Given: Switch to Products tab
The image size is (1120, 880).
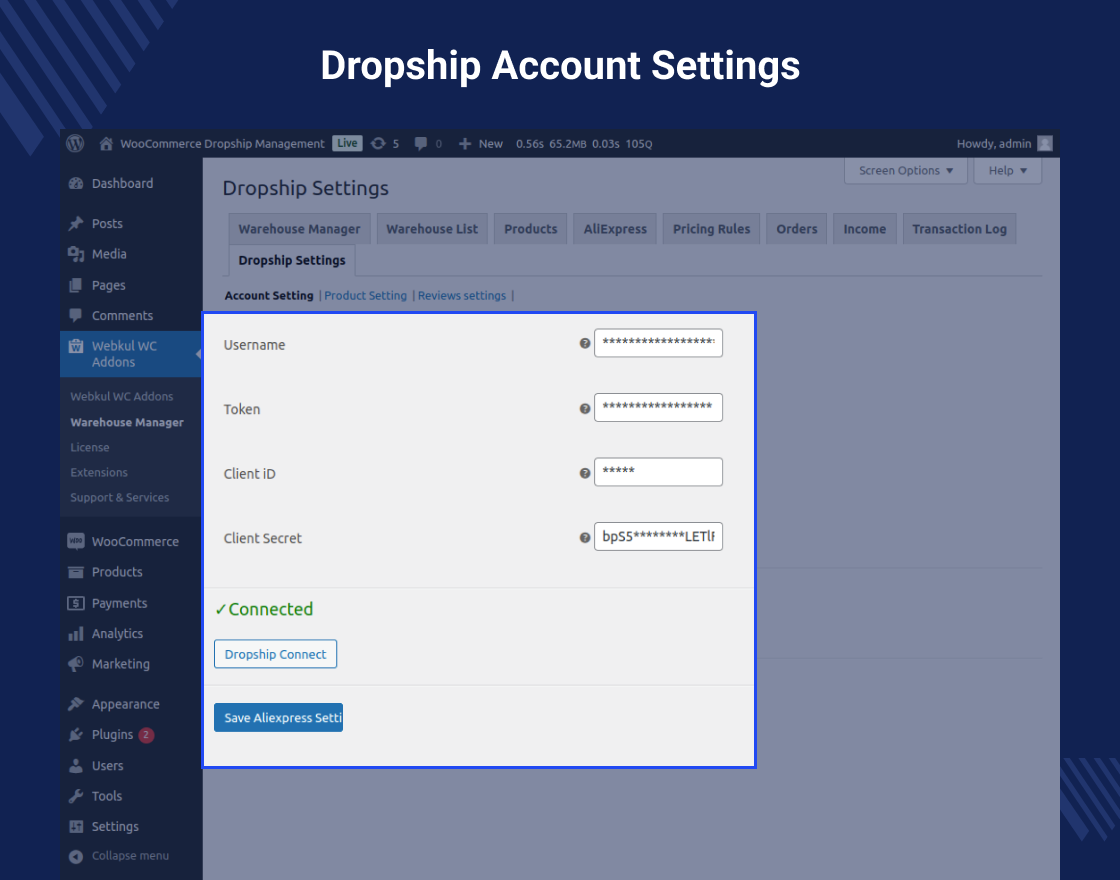Looking at the screenshot, I should point(531,229).
